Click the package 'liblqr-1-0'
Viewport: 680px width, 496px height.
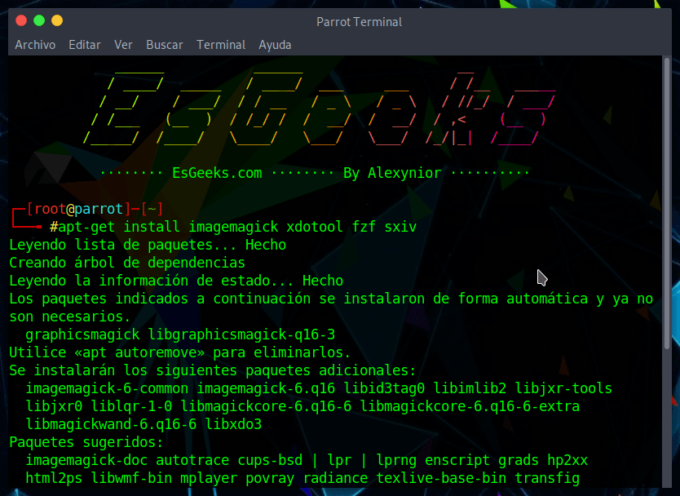pyautogui.click(x=131, y=406)
